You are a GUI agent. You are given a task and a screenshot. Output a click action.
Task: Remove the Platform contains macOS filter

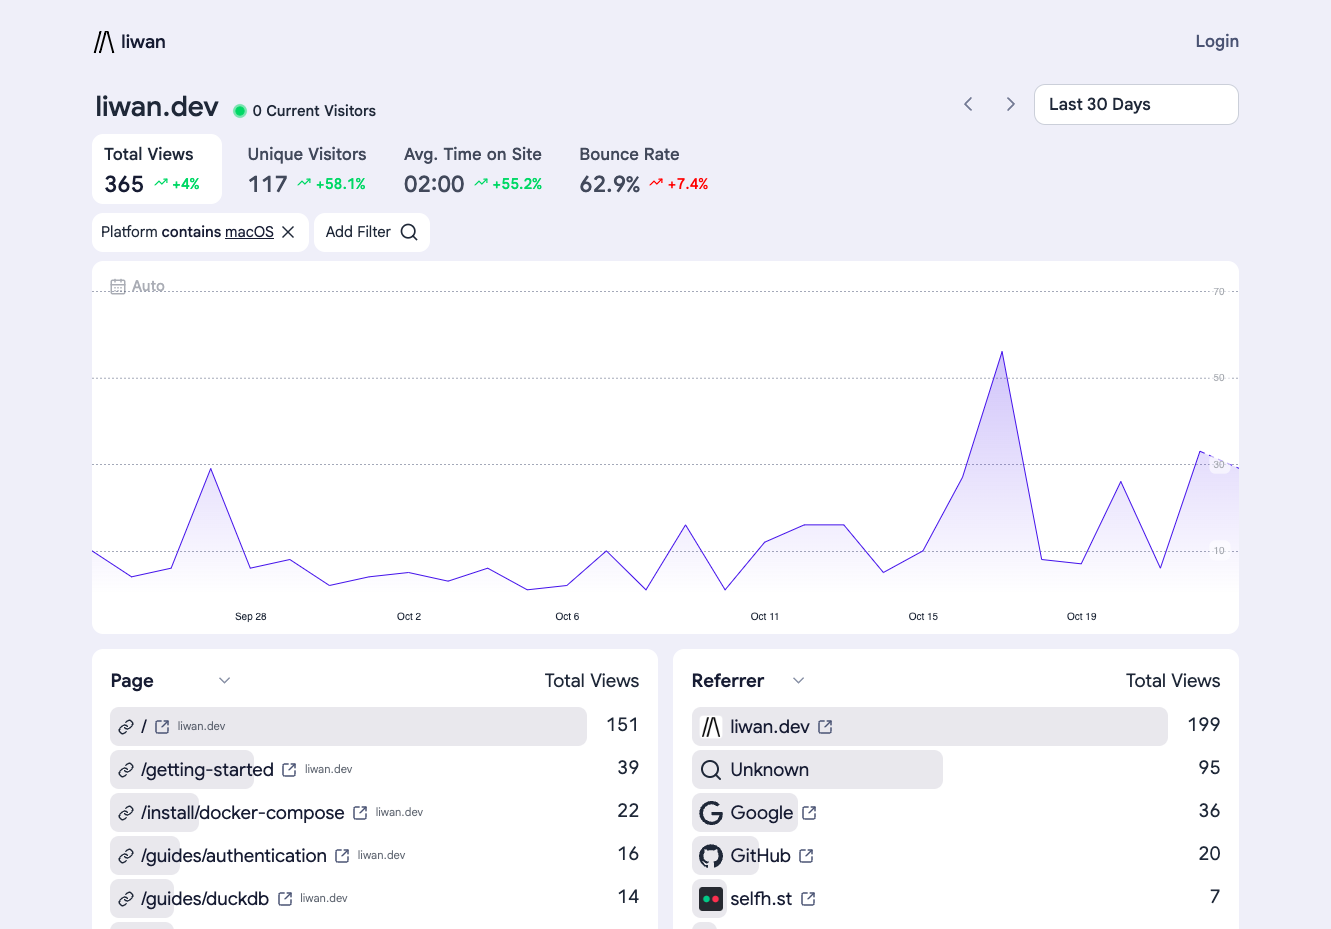point(288,232)
